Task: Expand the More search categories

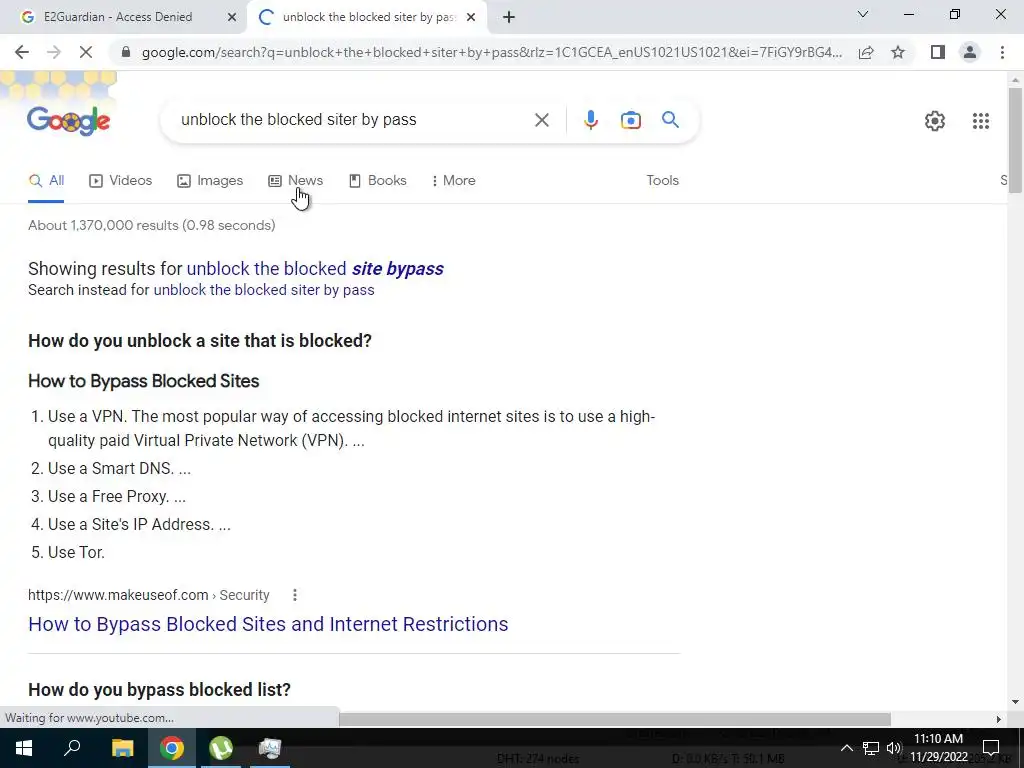Action: coord(453,181)
